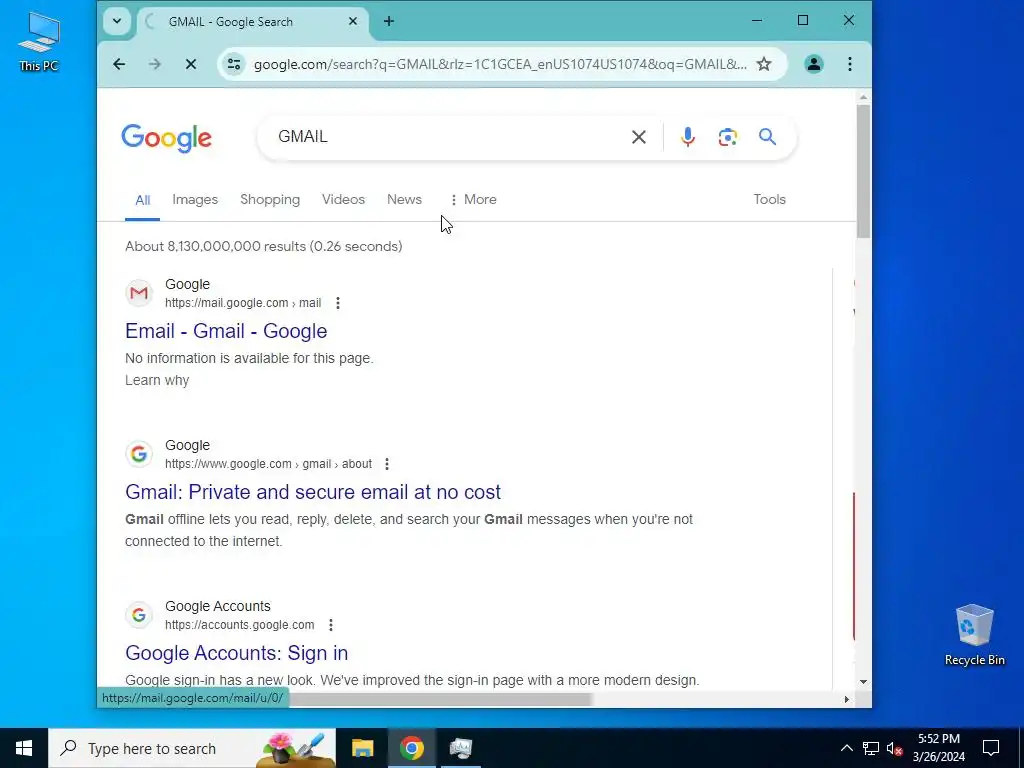Open the Chrome profile icon
The width and height of the screenshot is (1024, 768).
tap(814, 64)
